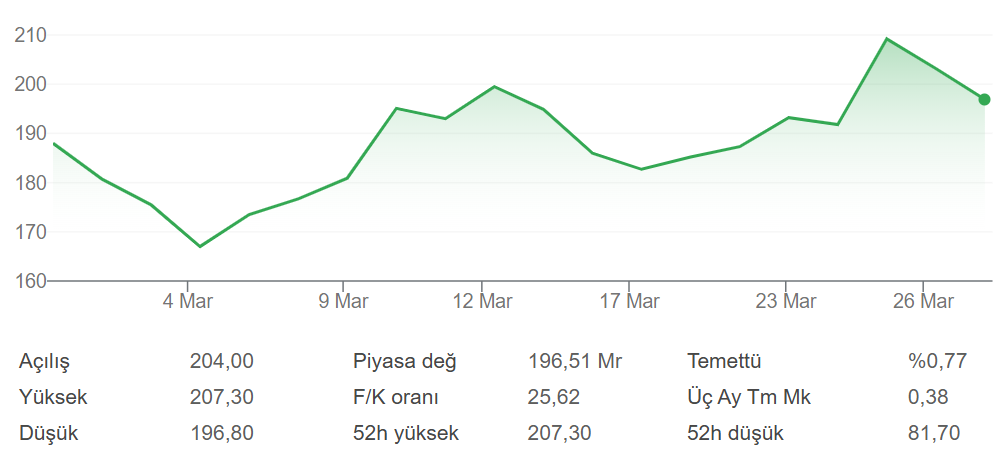Pick the "17 Mar" date label
This screenshot has height=466, width=1003.
(x=628, y=300)
